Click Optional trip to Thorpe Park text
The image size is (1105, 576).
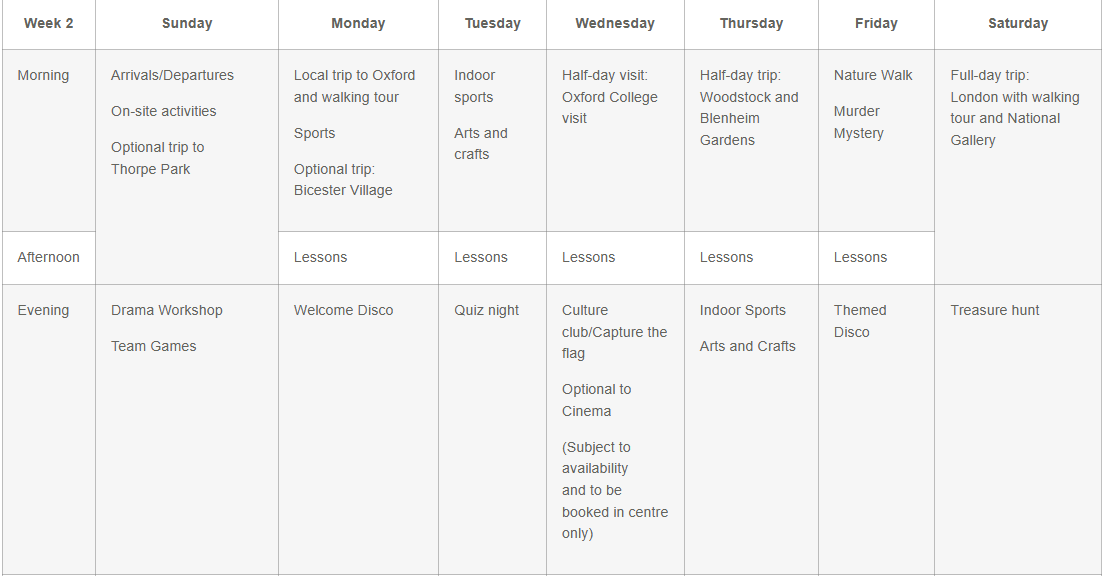157,158
